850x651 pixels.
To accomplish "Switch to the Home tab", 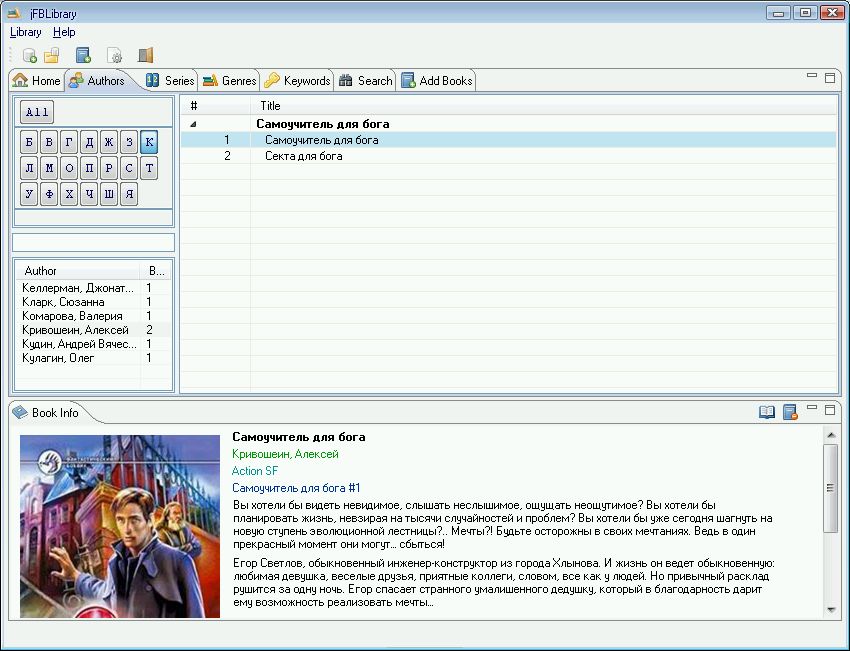I will [36, 81].
